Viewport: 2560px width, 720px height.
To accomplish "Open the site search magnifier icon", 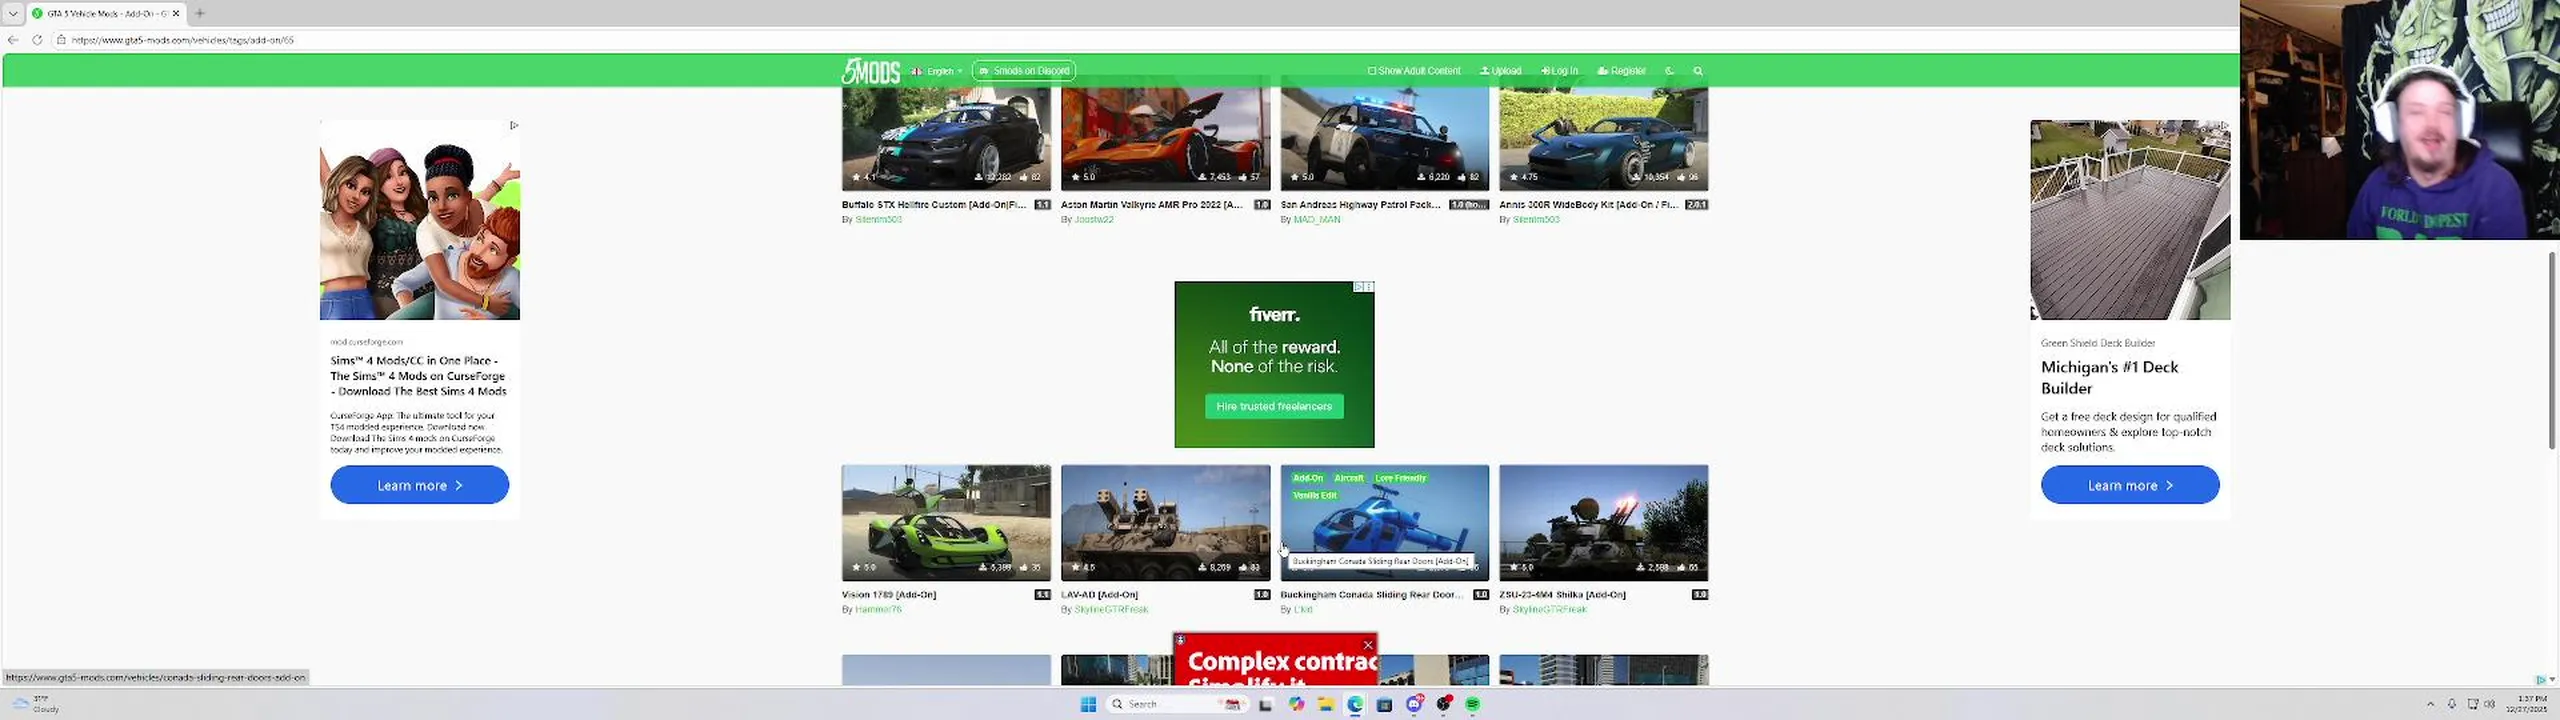I will click(x=1697, y=71).
